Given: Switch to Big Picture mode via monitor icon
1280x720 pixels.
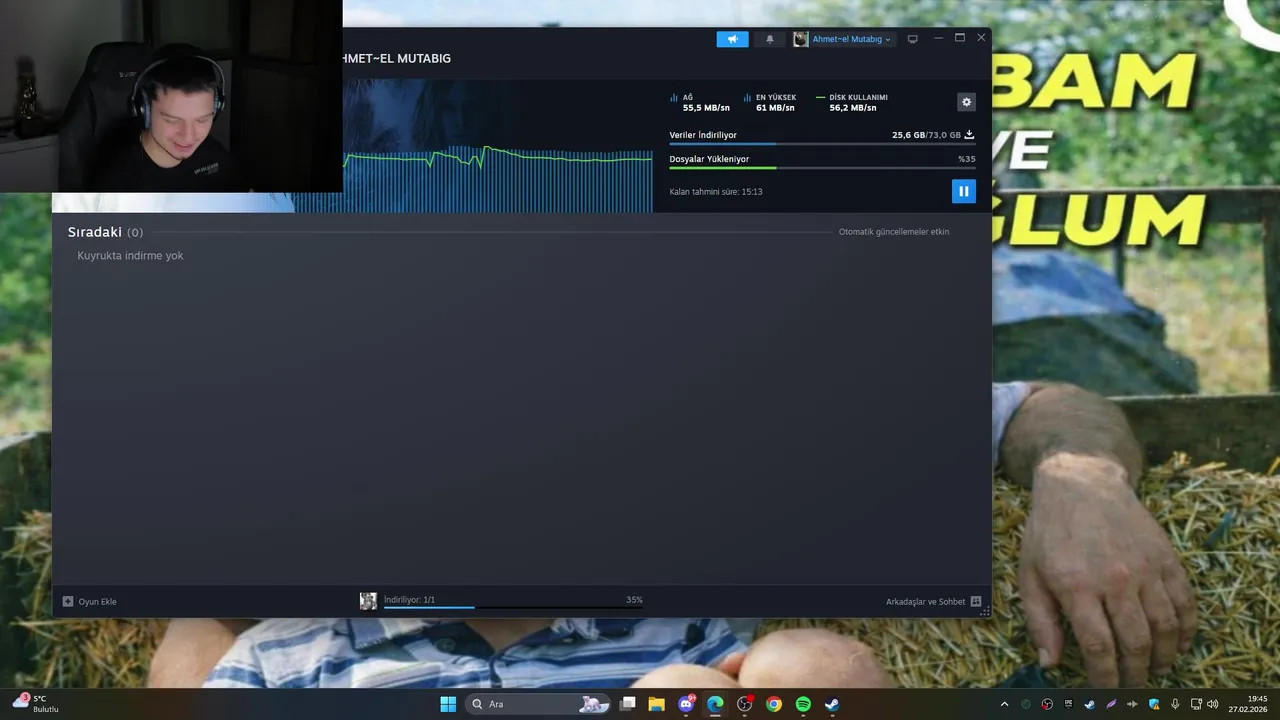Looking at the screenshot, I should [912, 39].
